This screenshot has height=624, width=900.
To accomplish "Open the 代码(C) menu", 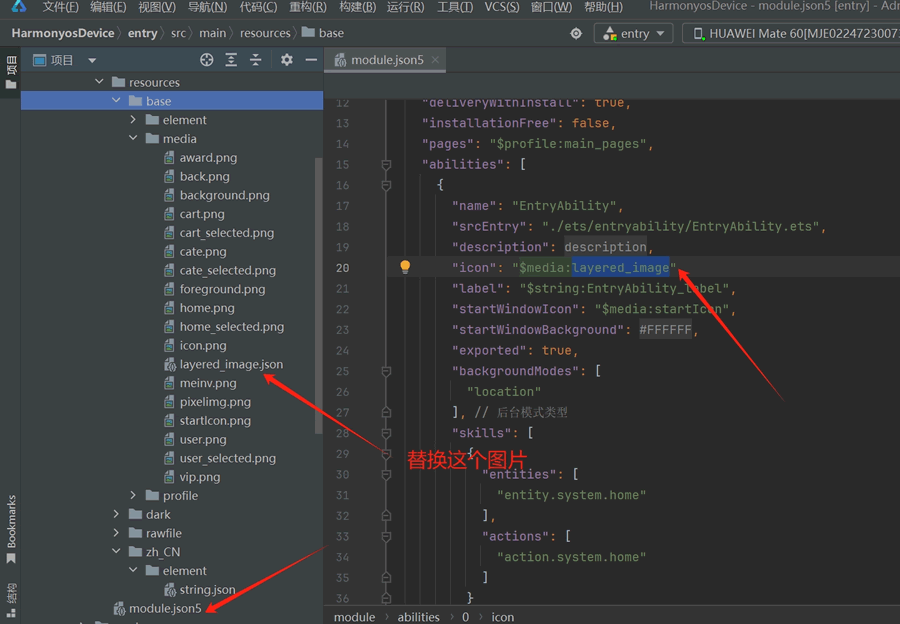I will [258, 7].
